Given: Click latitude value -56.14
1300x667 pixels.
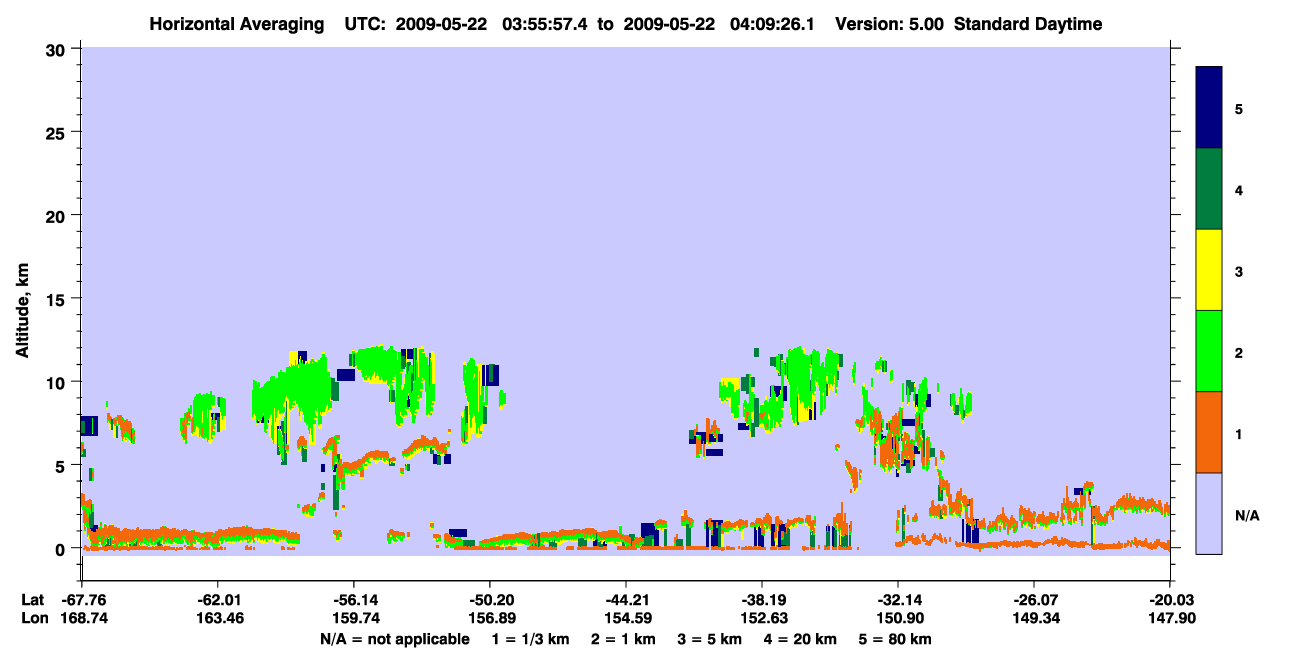Looking at the screenshot, I should tap(353, 600).
